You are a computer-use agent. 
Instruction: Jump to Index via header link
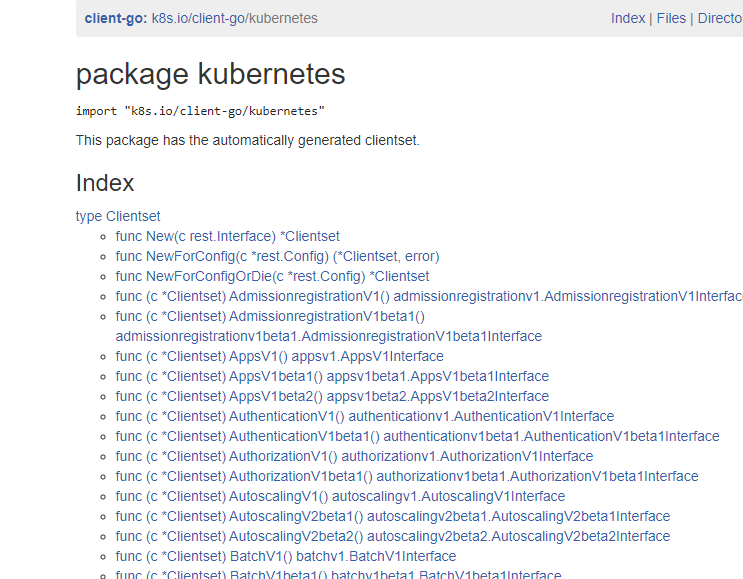click(x=628, y=18)
